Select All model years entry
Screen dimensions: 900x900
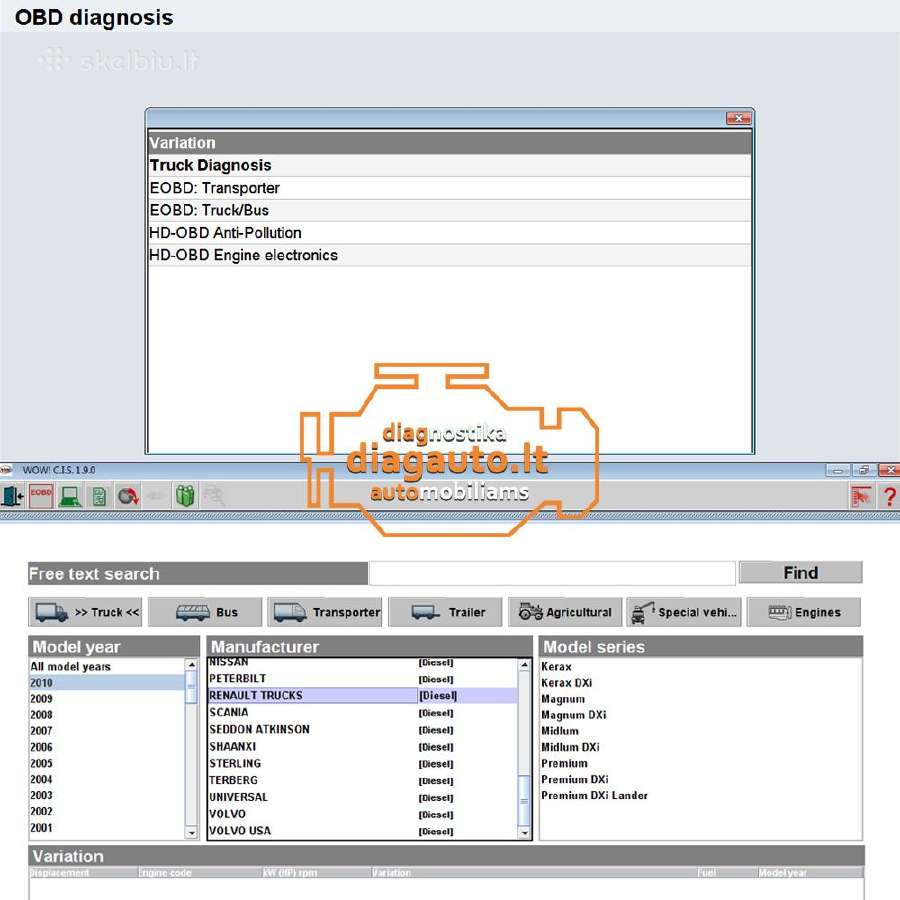107,666
